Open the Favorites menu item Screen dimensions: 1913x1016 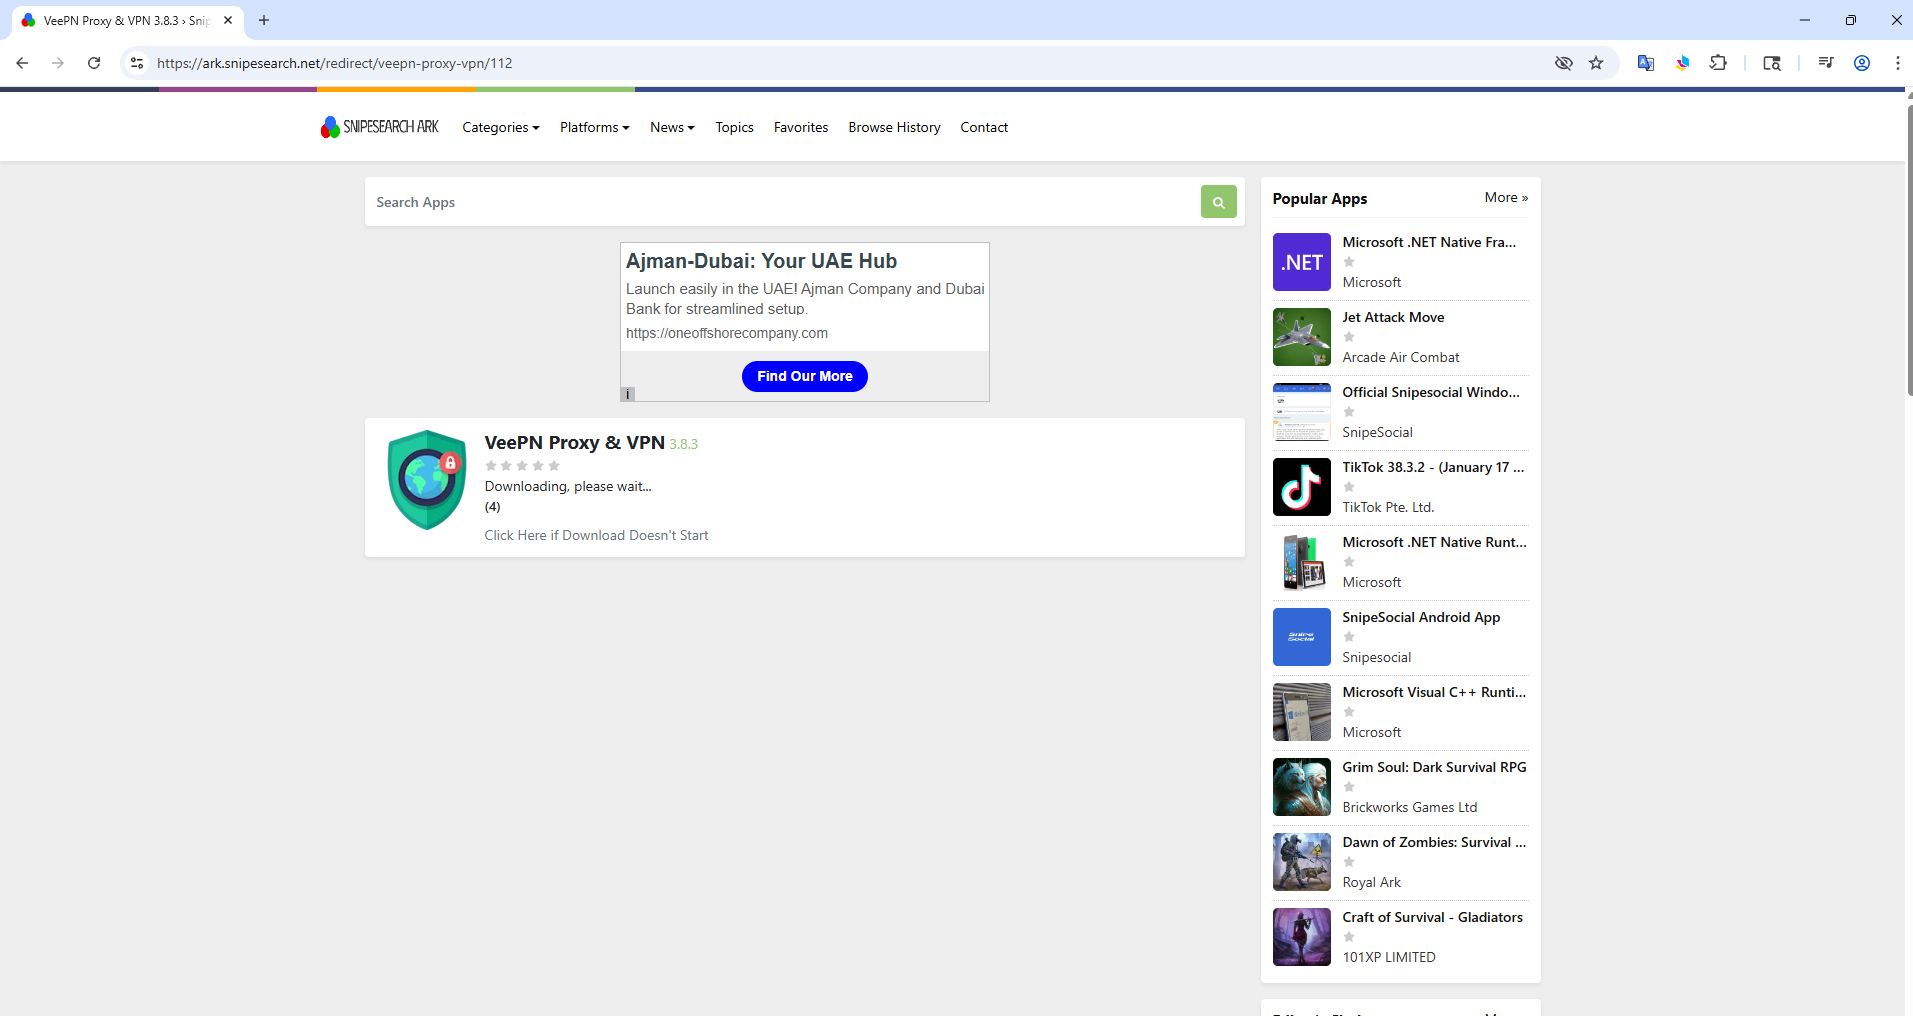pos(801,127)
